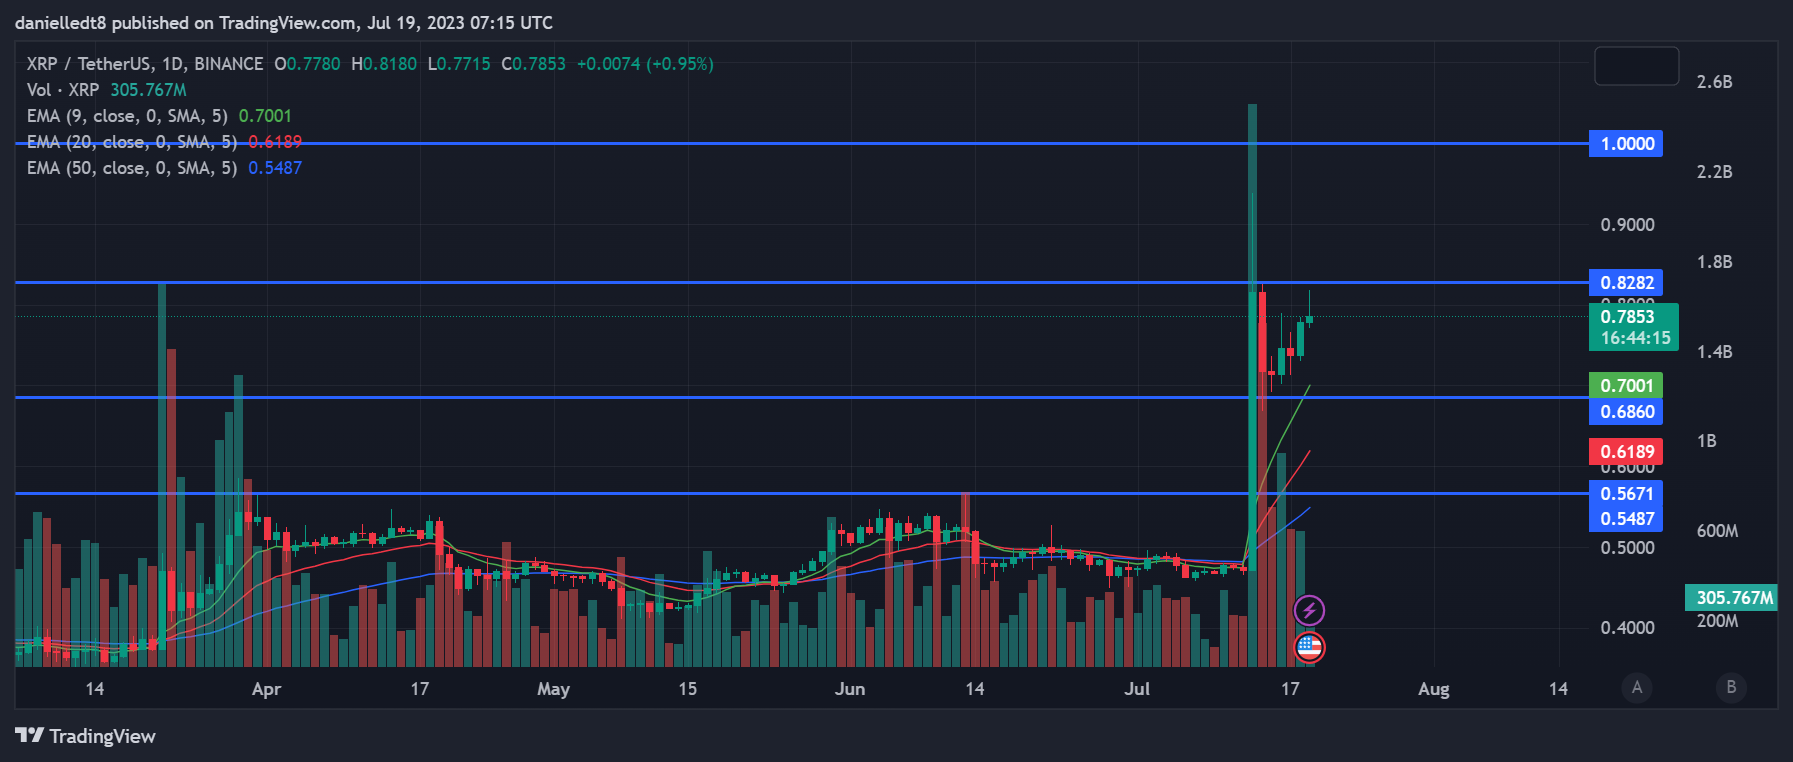The image size is (1793, 762).
Task: Click the May date label on time axis
Action: (553, 689)
